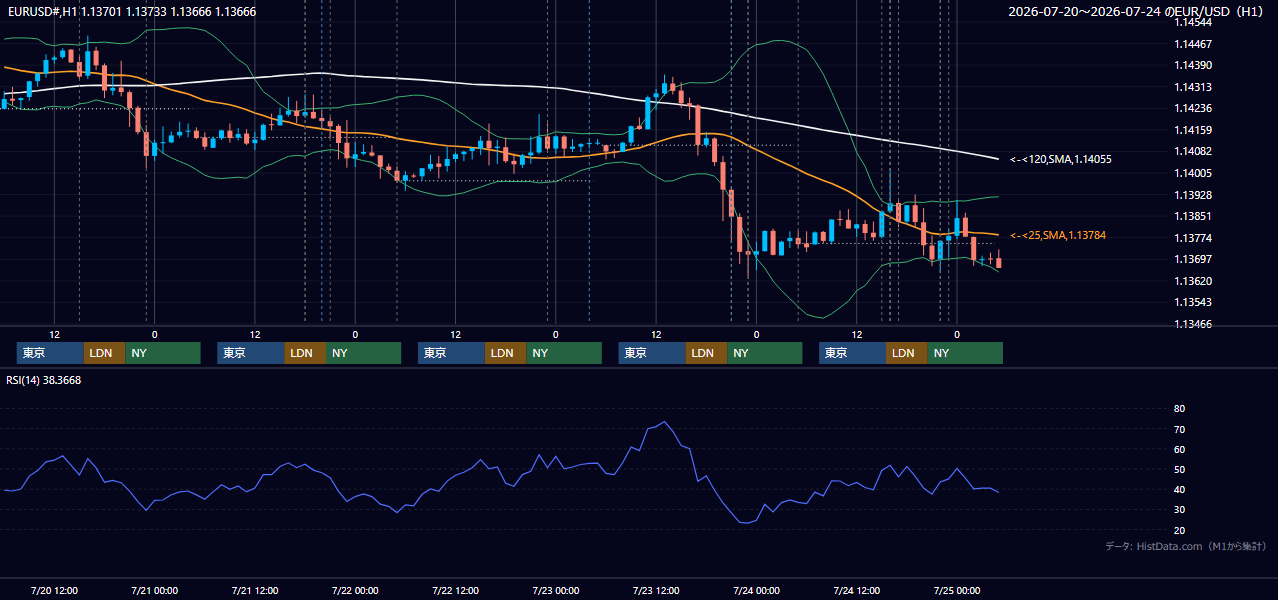Click RSI scale value 30
The height and width of the screenshot is (600, 1278).
point(1179,509)
